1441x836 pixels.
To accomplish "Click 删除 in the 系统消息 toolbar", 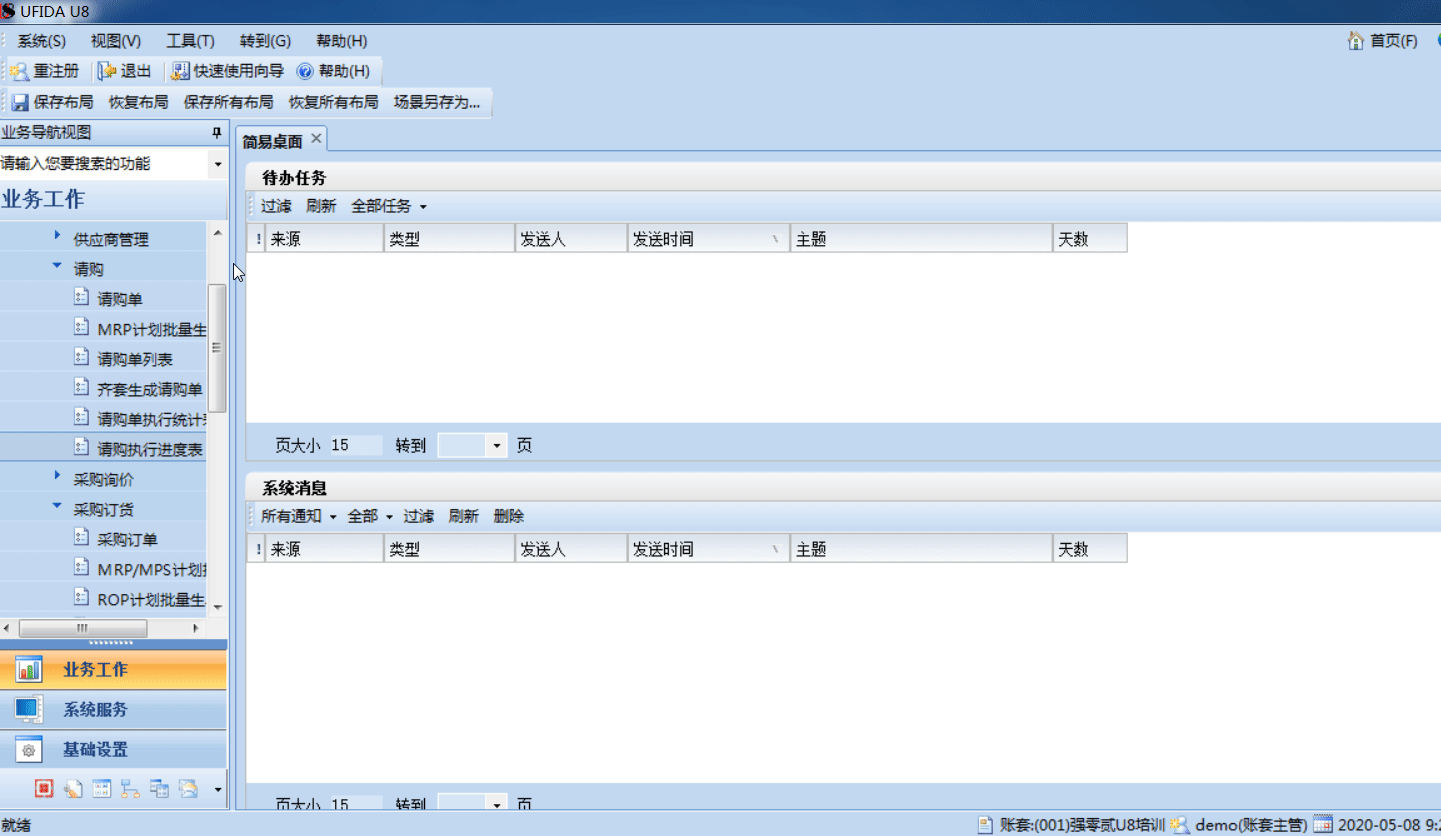I will (509, 516).
